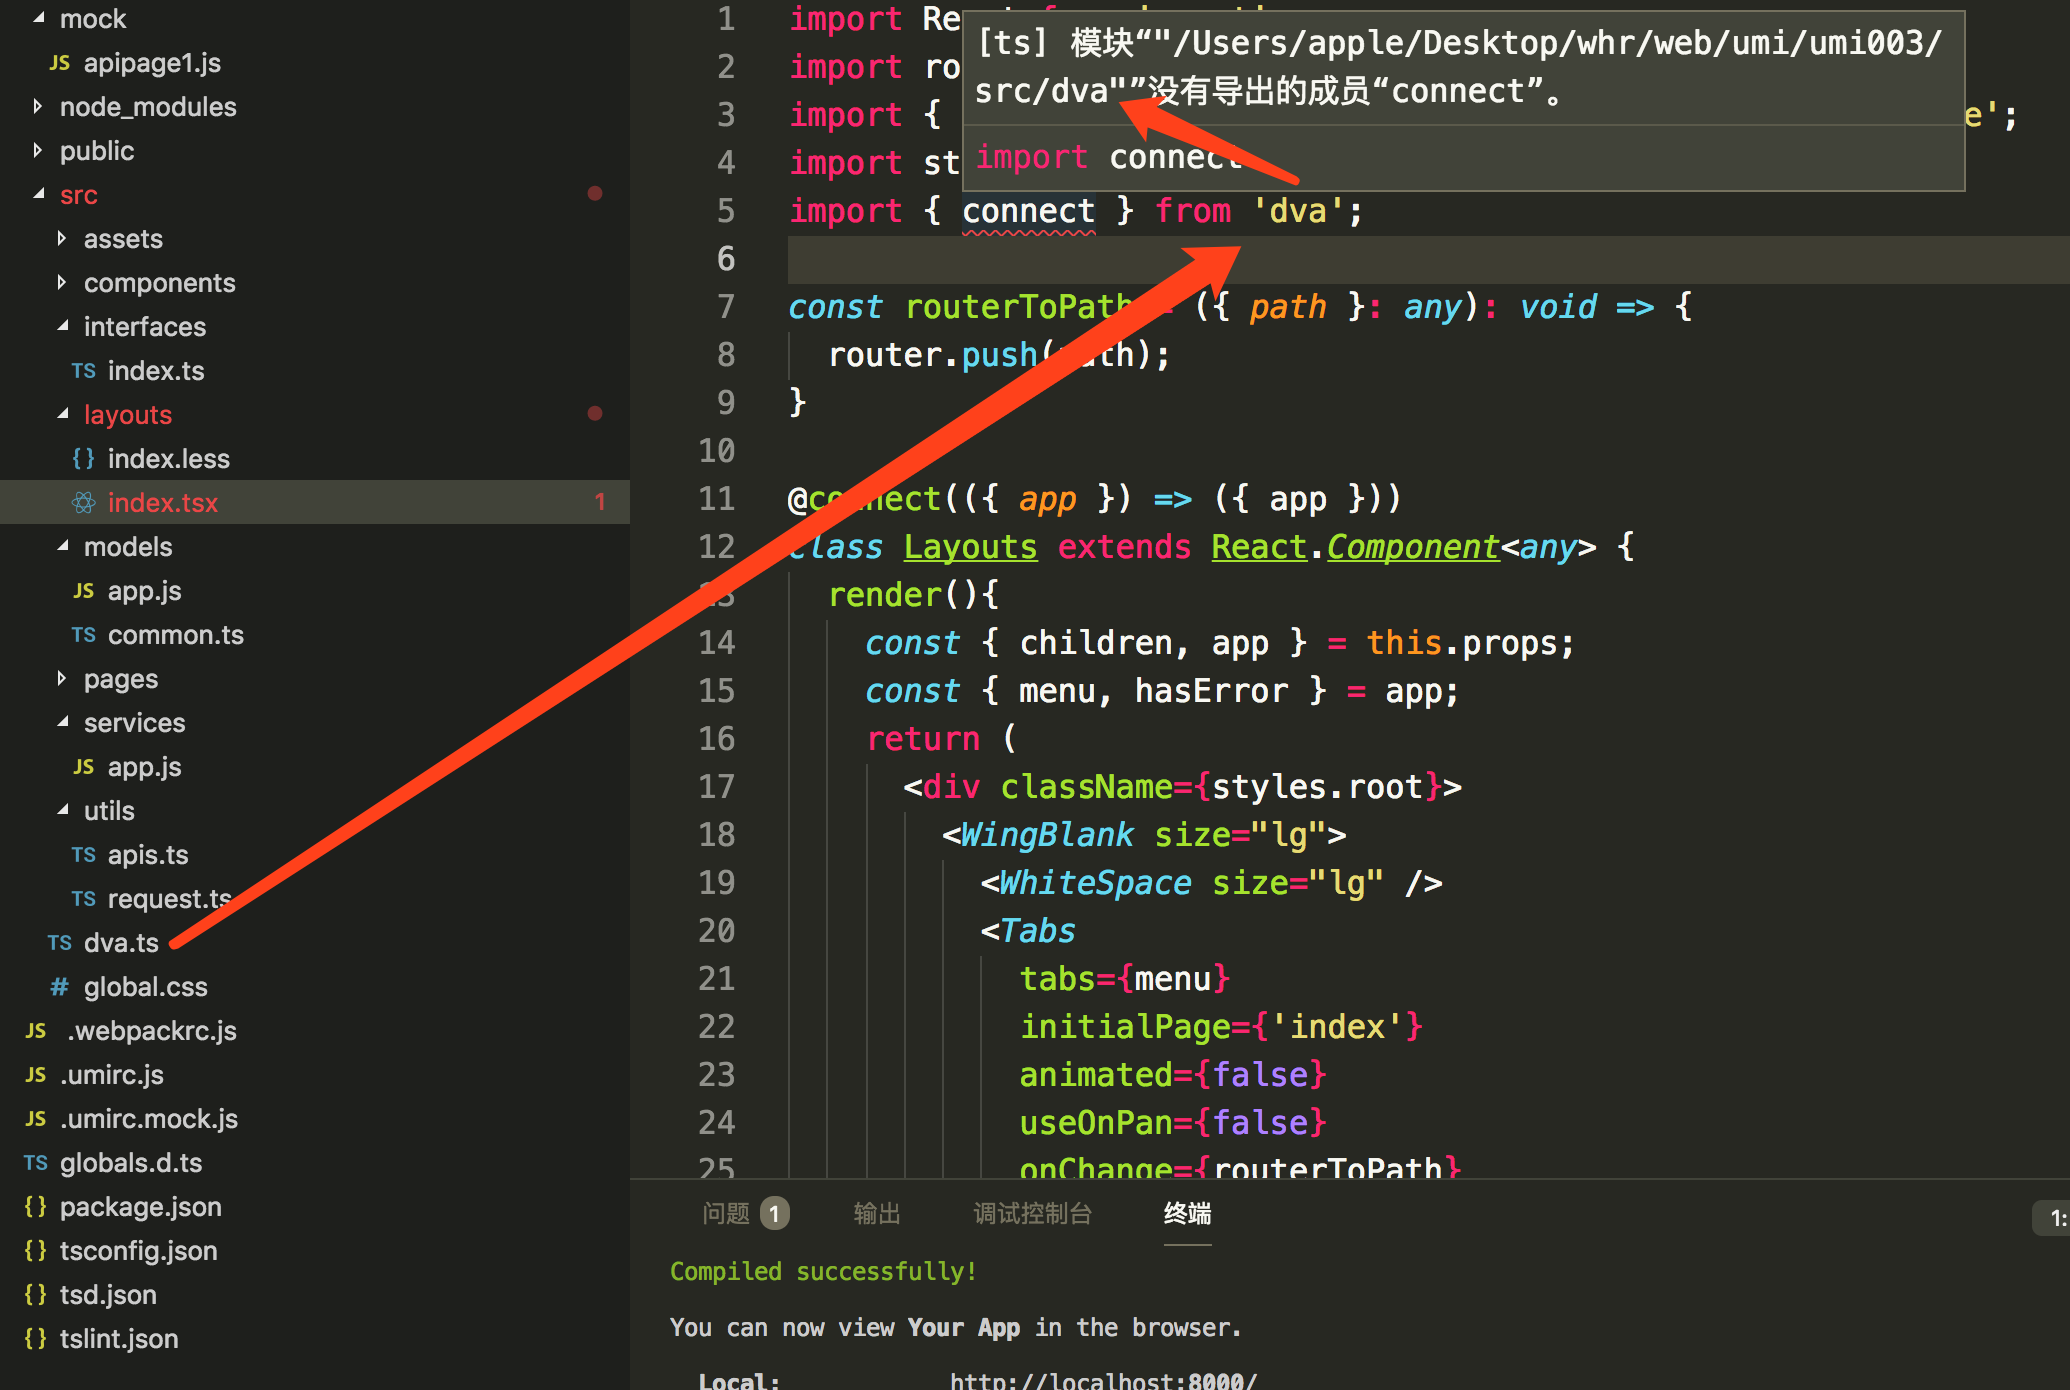Viewport: 2070px width, 1390px height.
Task: Expand the node_modules folder
Action: 38,106
